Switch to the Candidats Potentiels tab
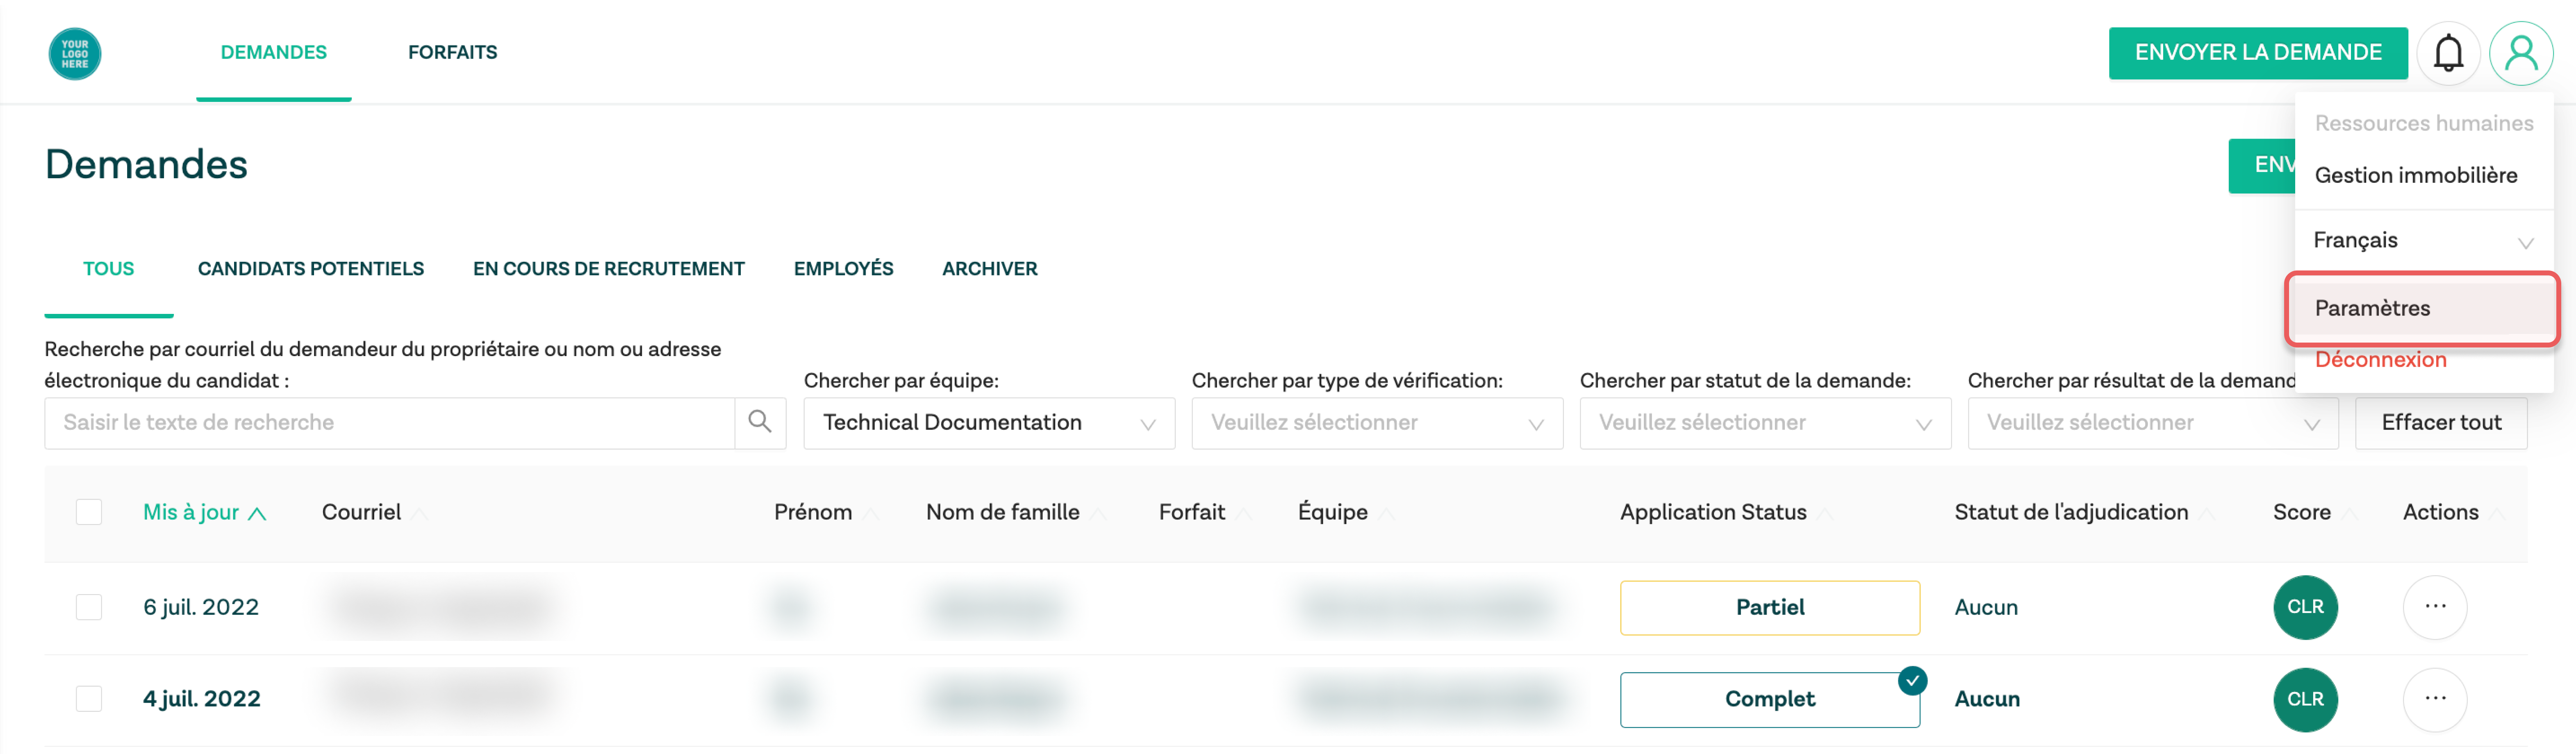 click(311, 269)
